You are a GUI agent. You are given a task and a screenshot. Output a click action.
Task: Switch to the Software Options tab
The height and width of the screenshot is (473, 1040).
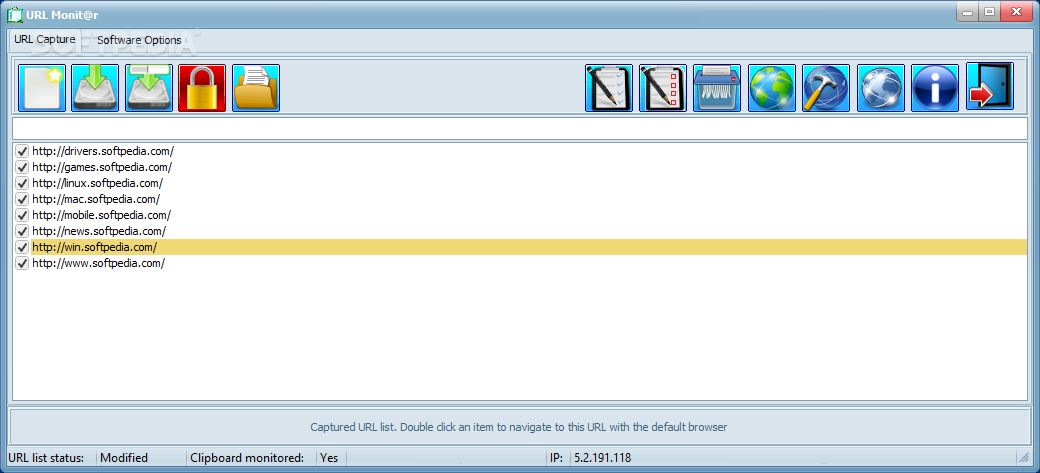(139, 40)
